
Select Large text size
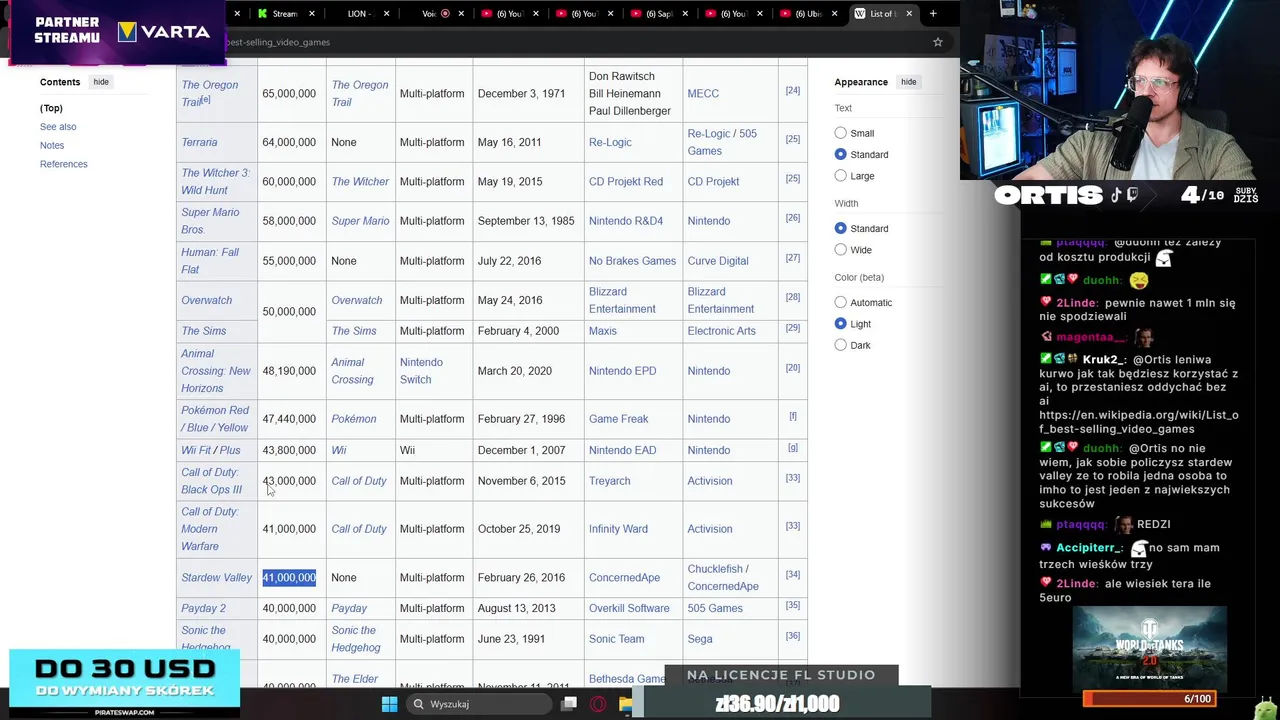click(840, 176)
